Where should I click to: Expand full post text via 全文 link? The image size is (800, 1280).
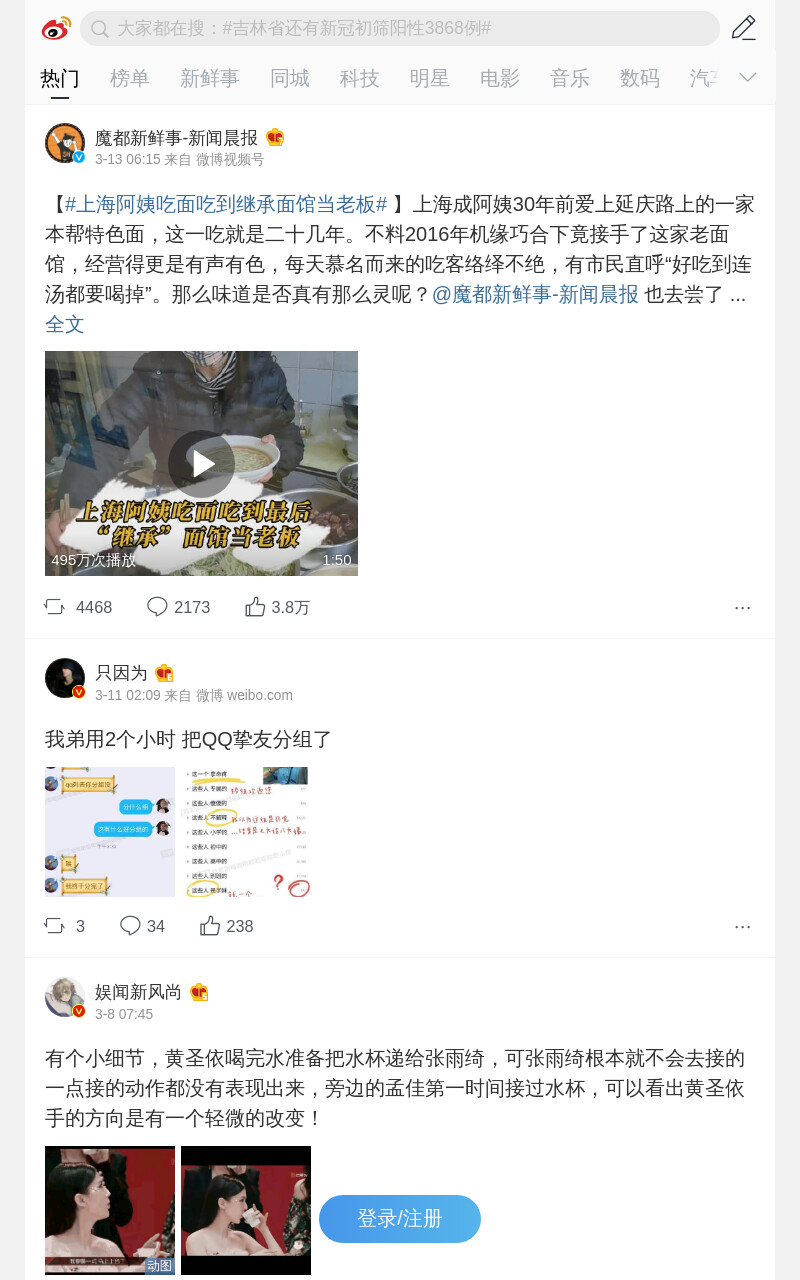point(65,324)
